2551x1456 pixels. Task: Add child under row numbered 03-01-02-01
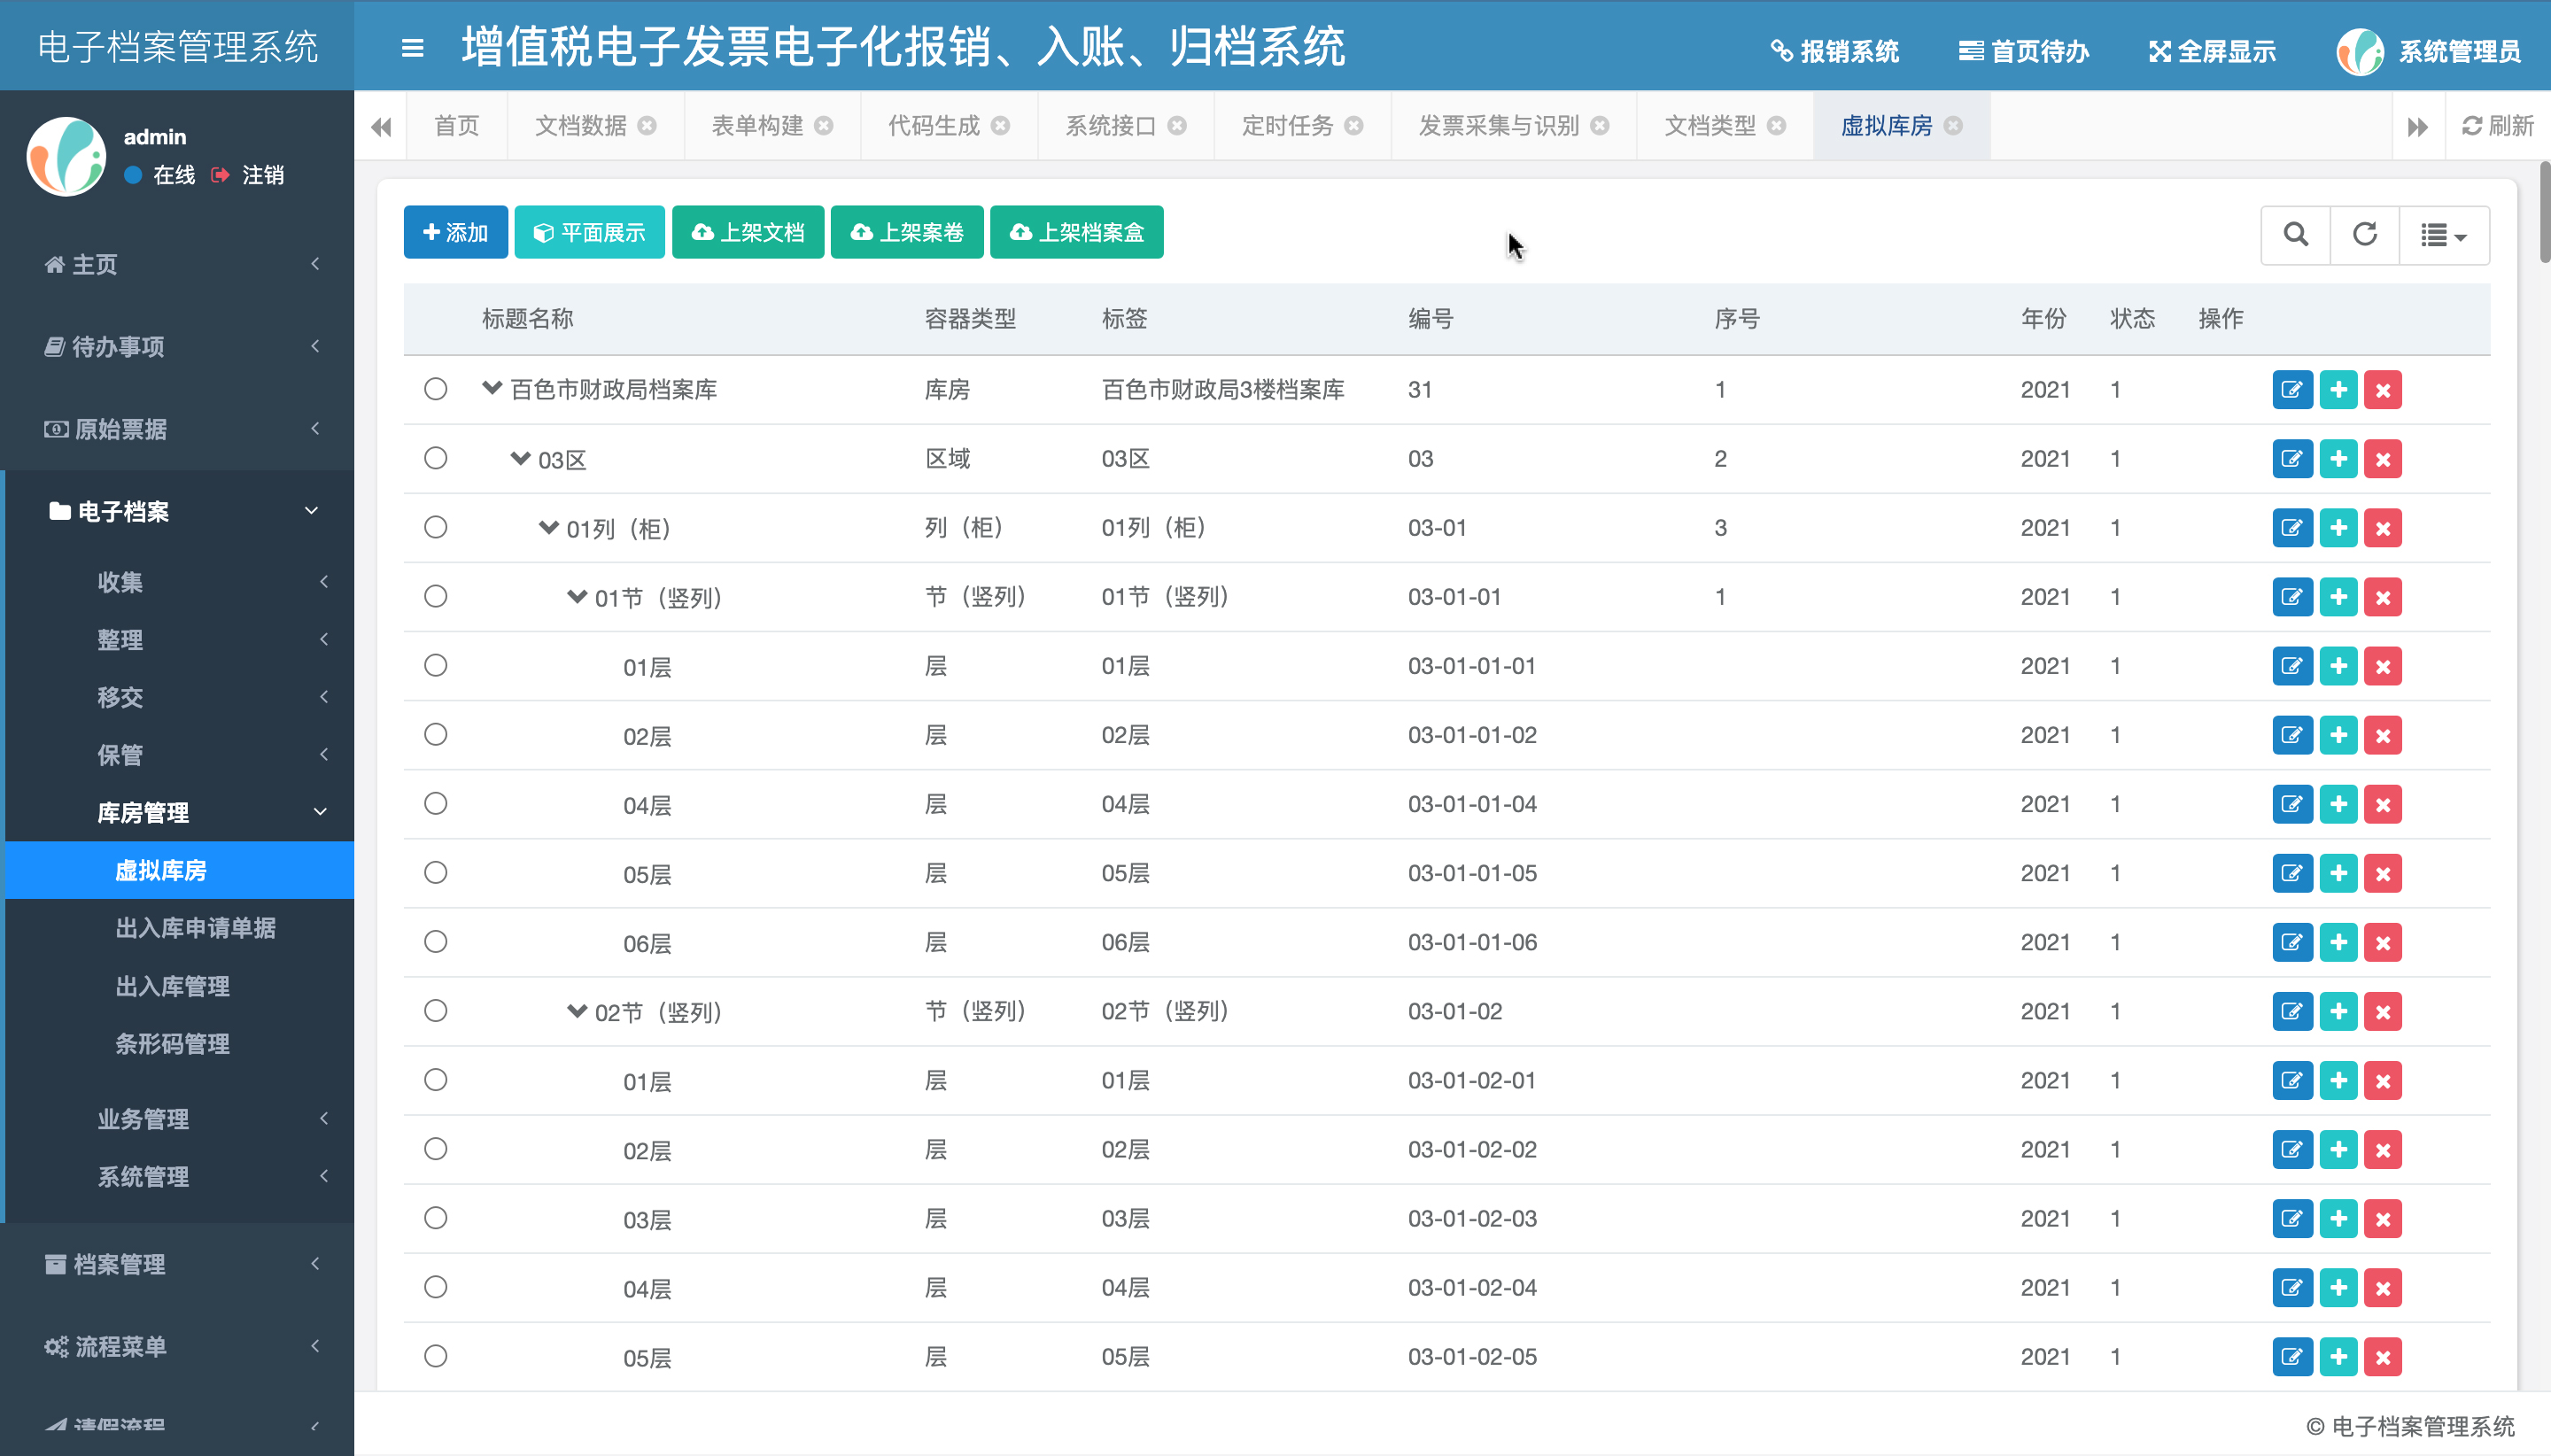[2338, 1080]
